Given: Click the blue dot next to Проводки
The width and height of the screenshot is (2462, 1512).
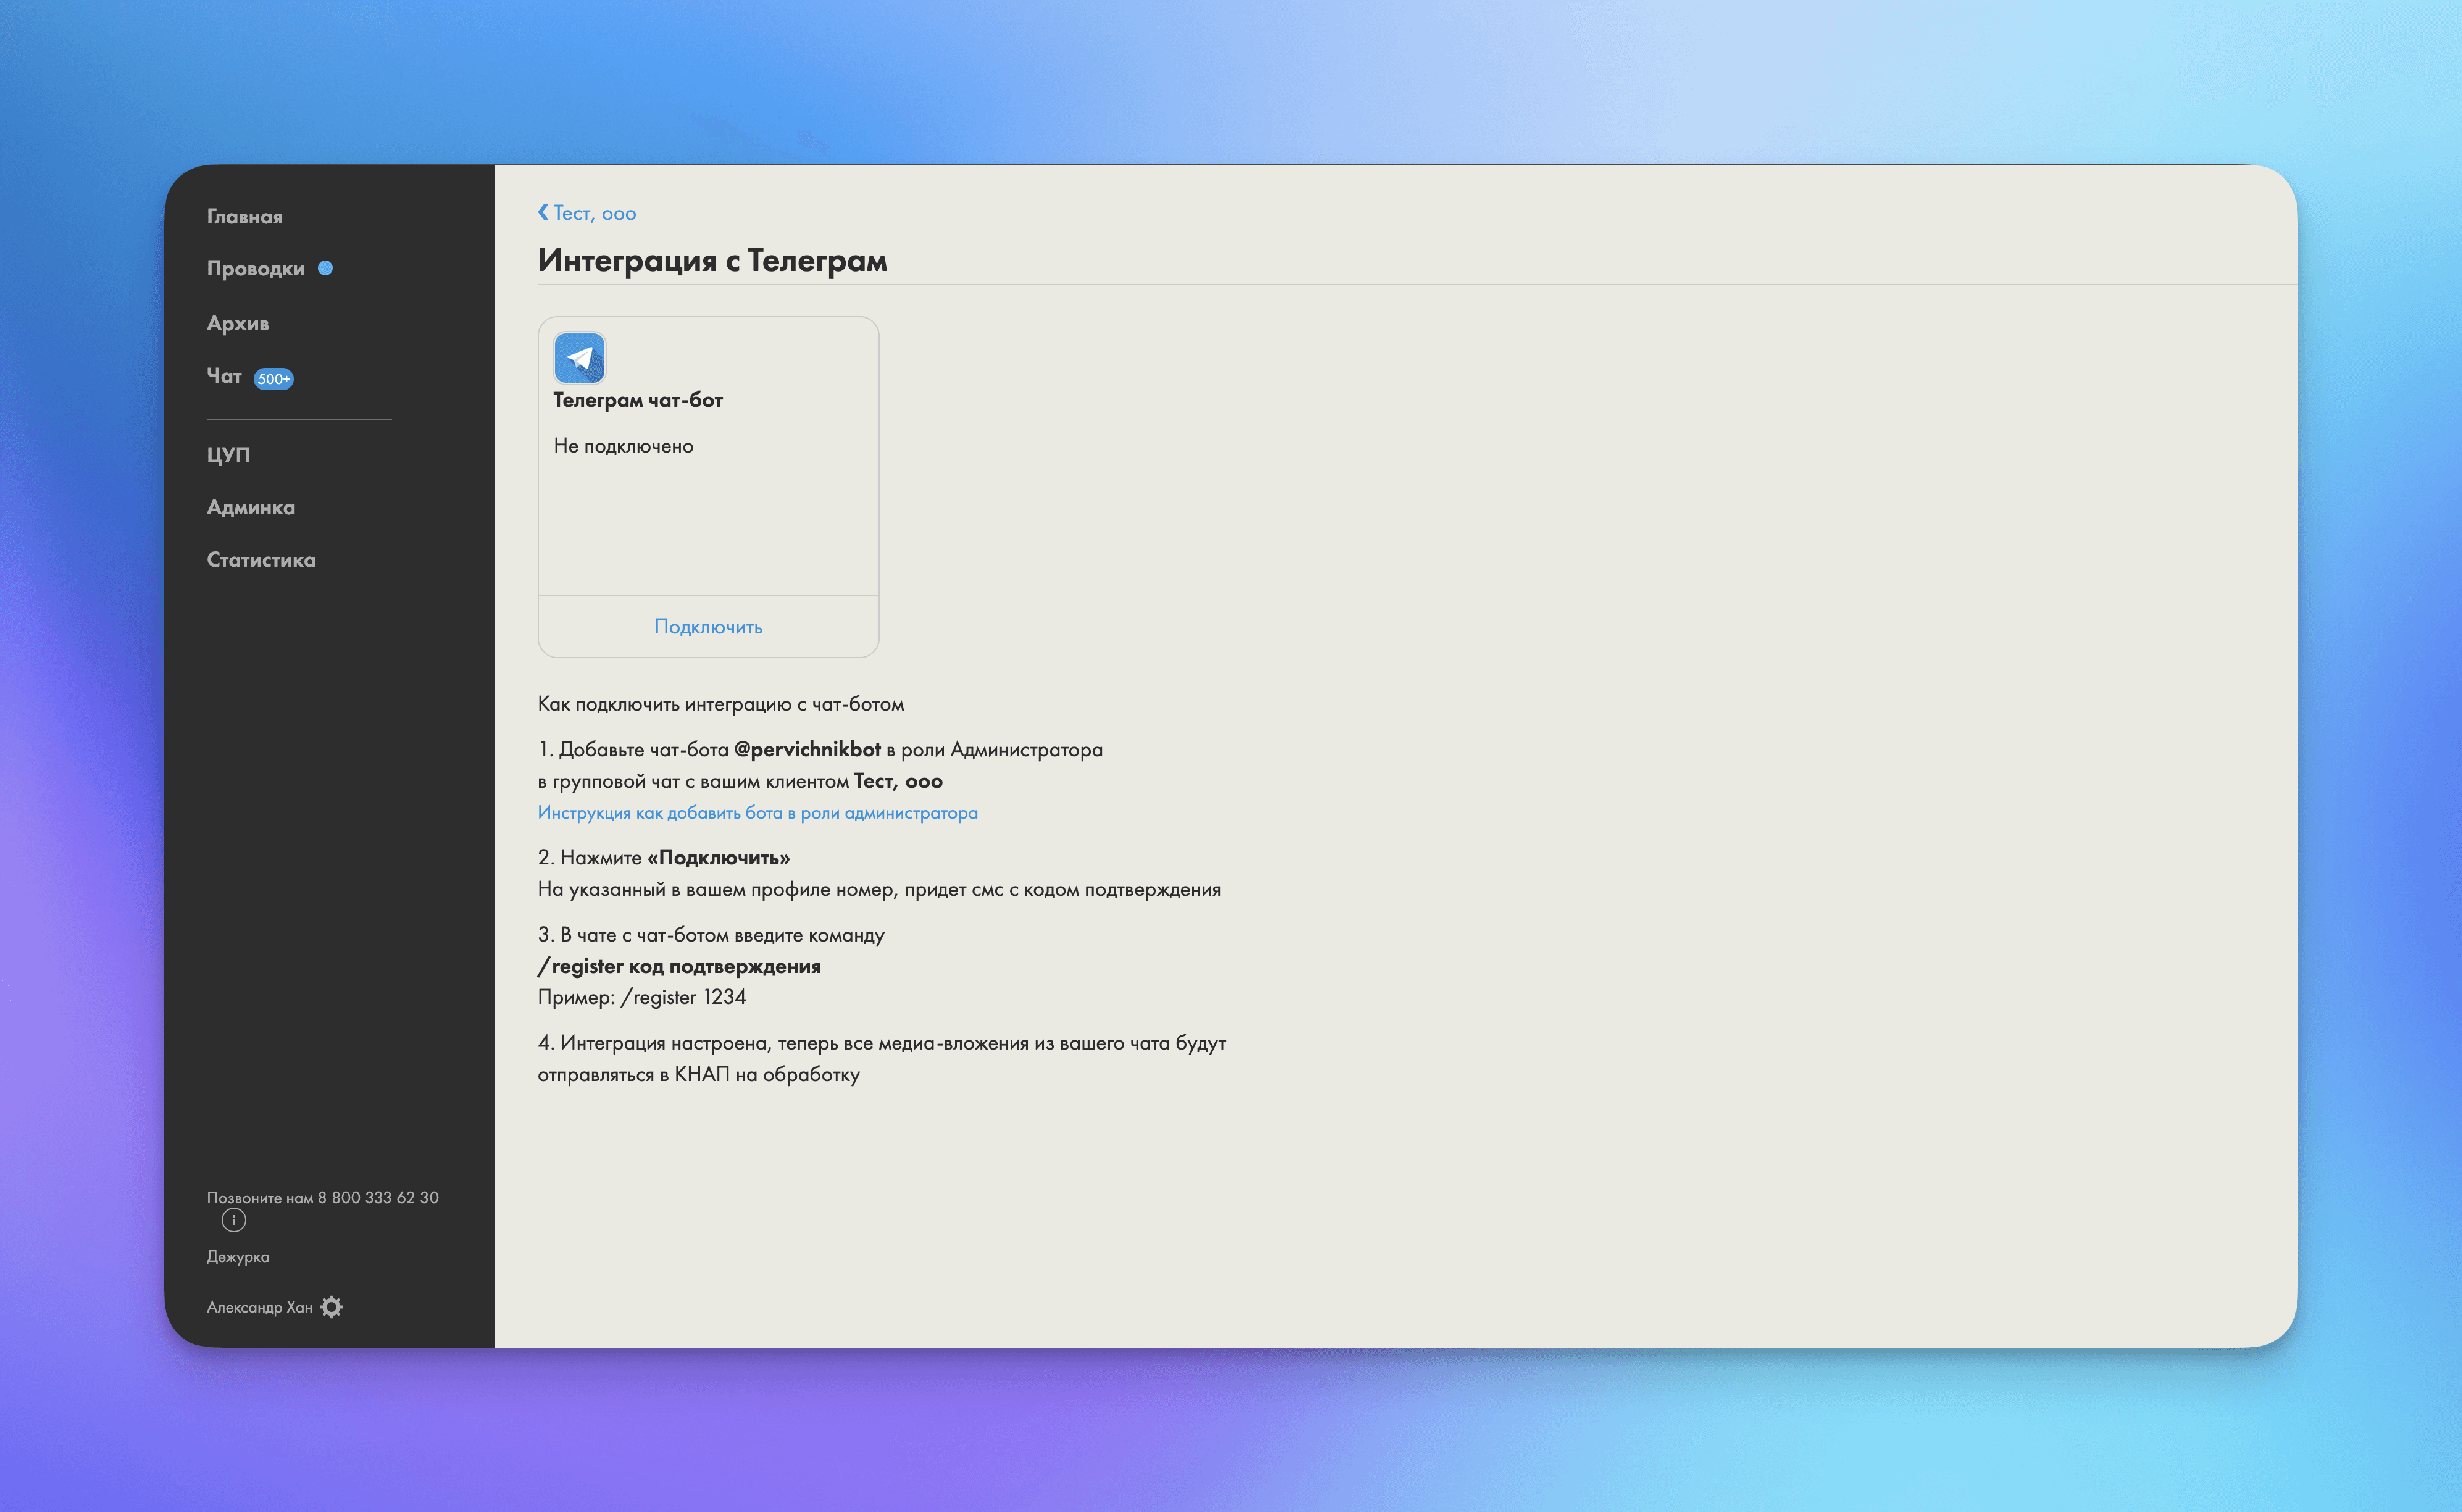Looking at the screenshot, I should [x=325, y=268].
